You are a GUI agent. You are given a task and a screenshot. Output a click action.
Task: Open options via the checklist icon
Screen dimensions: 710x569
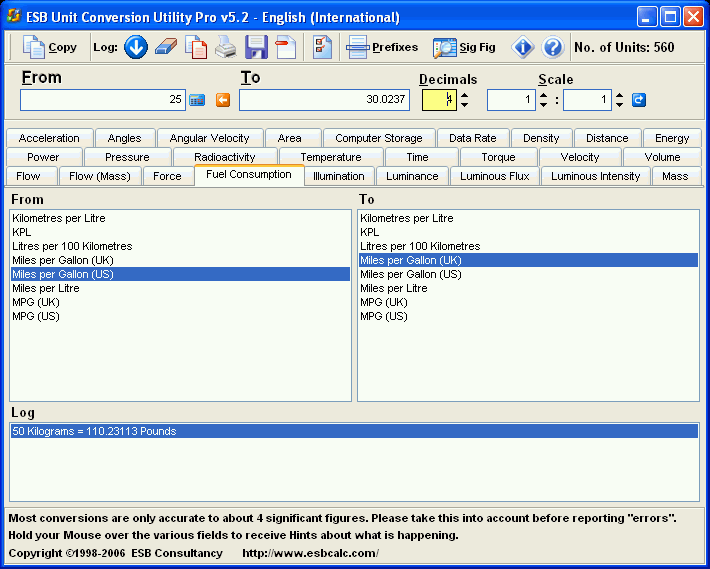322,47
